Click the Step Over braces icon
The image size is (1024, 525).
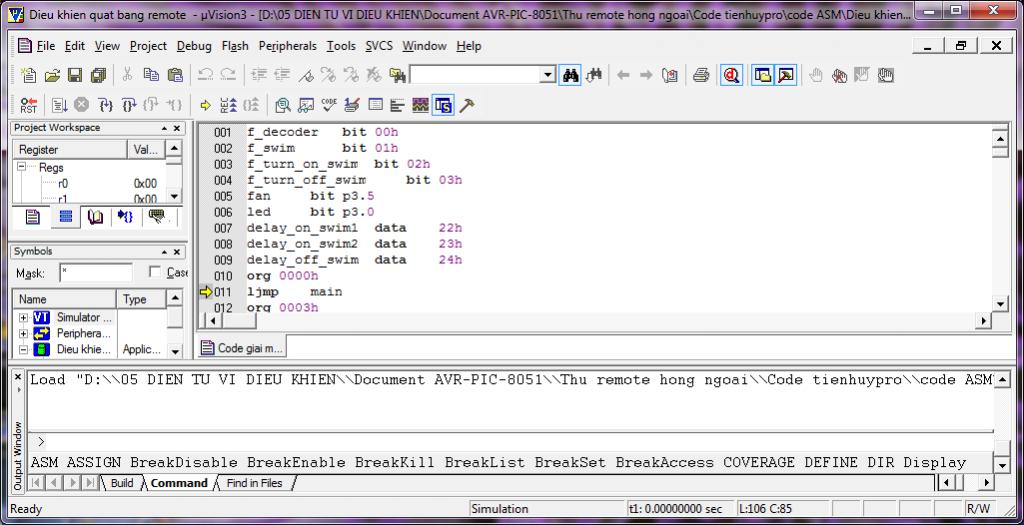(x=129, y=105)
